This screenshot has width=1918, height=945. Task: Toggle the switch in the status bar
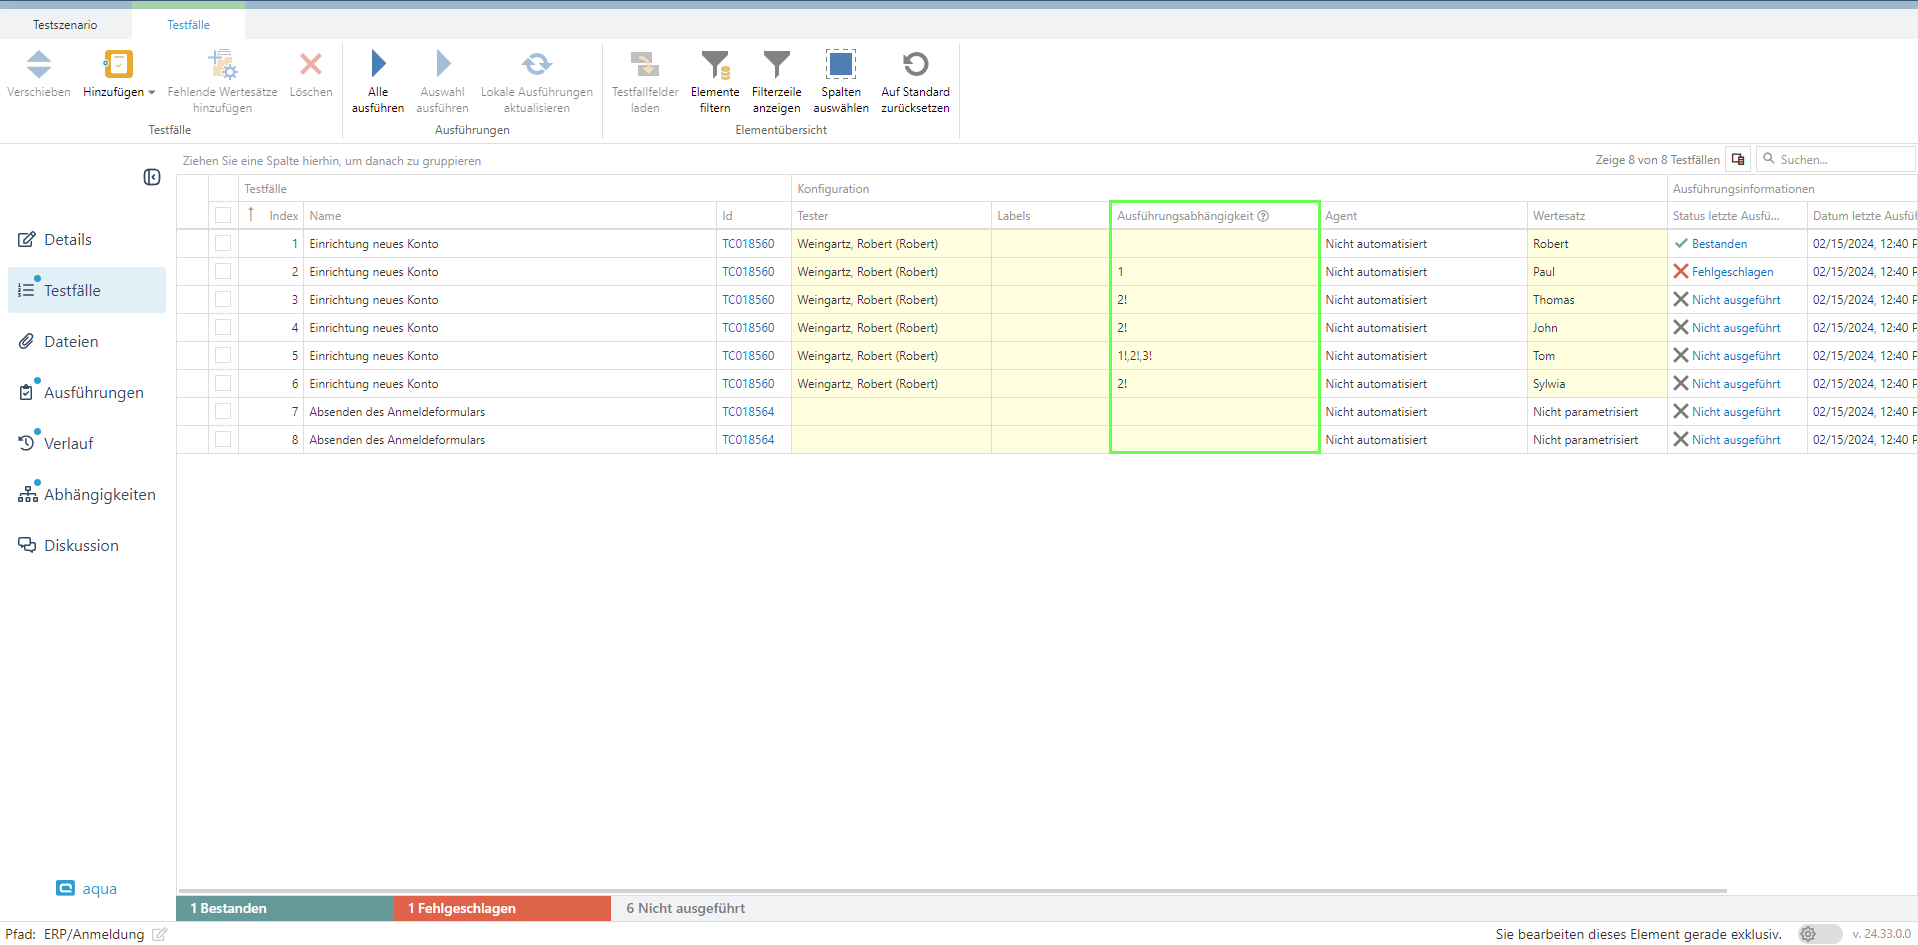[1819, 934]
